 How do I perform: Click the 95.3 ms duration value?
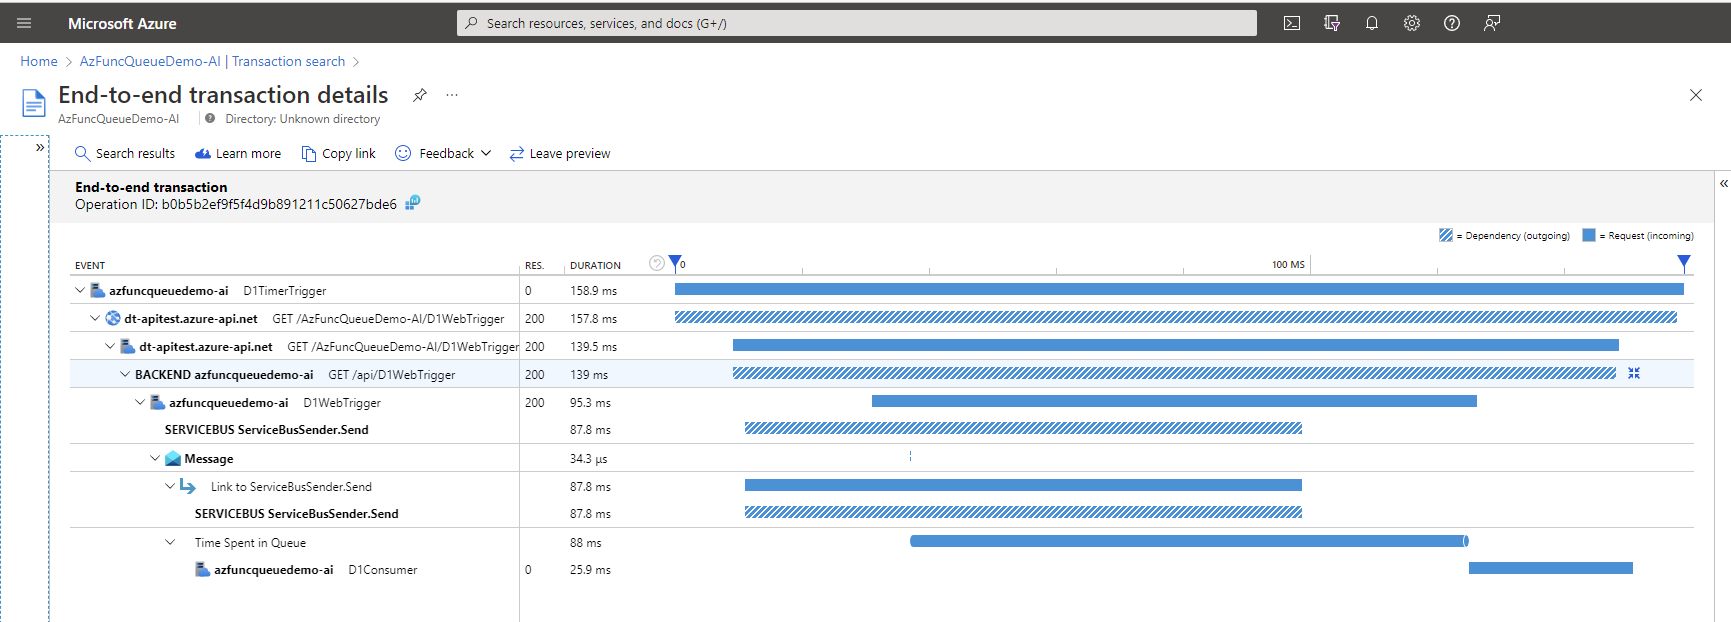[590, 403]
